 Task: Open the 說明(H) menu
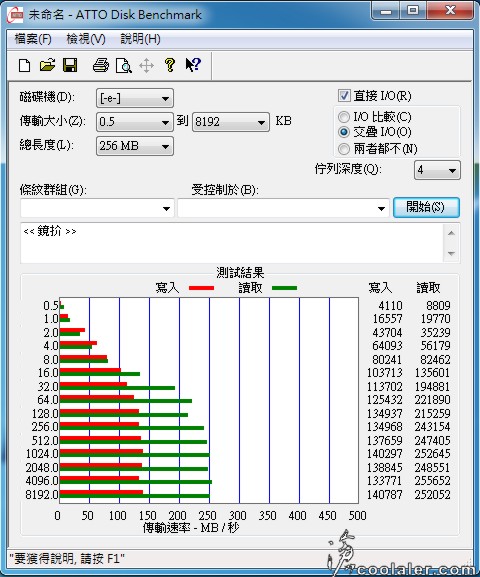pyautogui.click(x=140, y=39)
